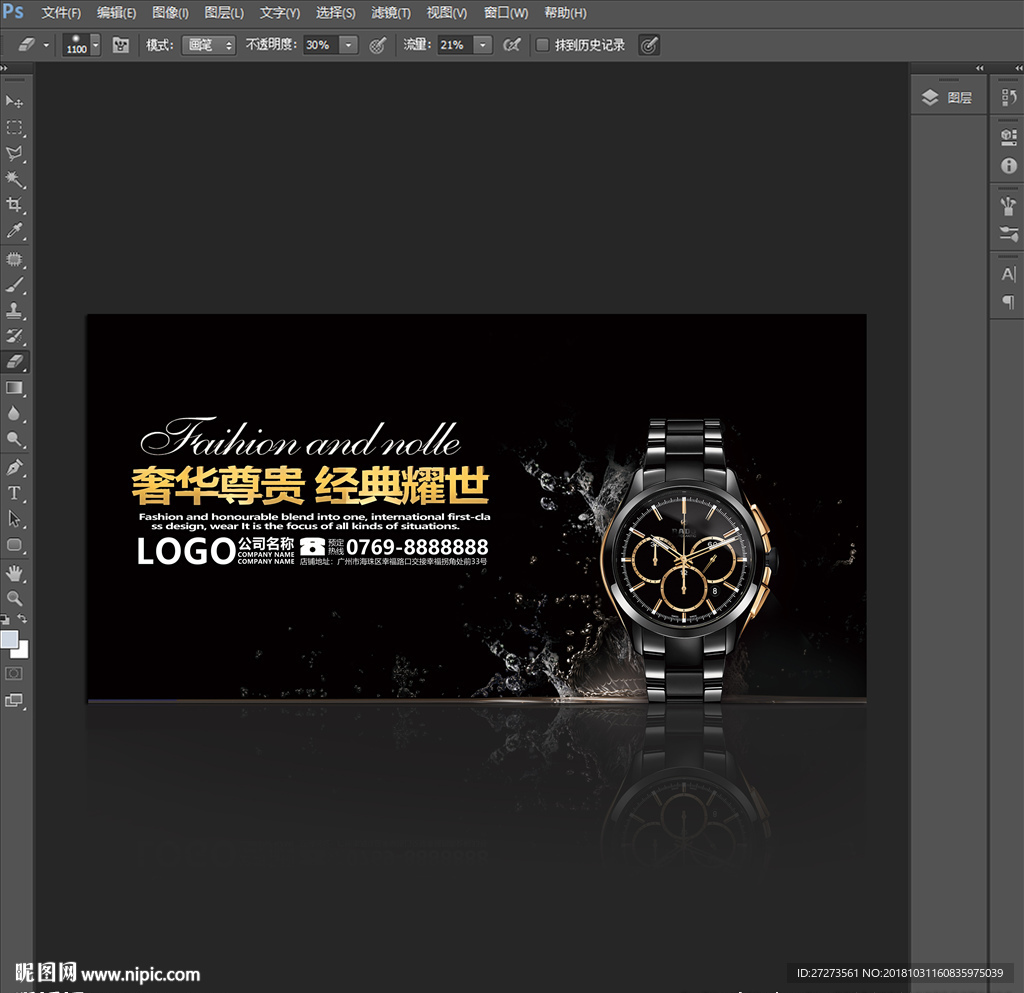Enable airbrush build-up effects
Screen dimensions: 1024x993
(512, 45)
